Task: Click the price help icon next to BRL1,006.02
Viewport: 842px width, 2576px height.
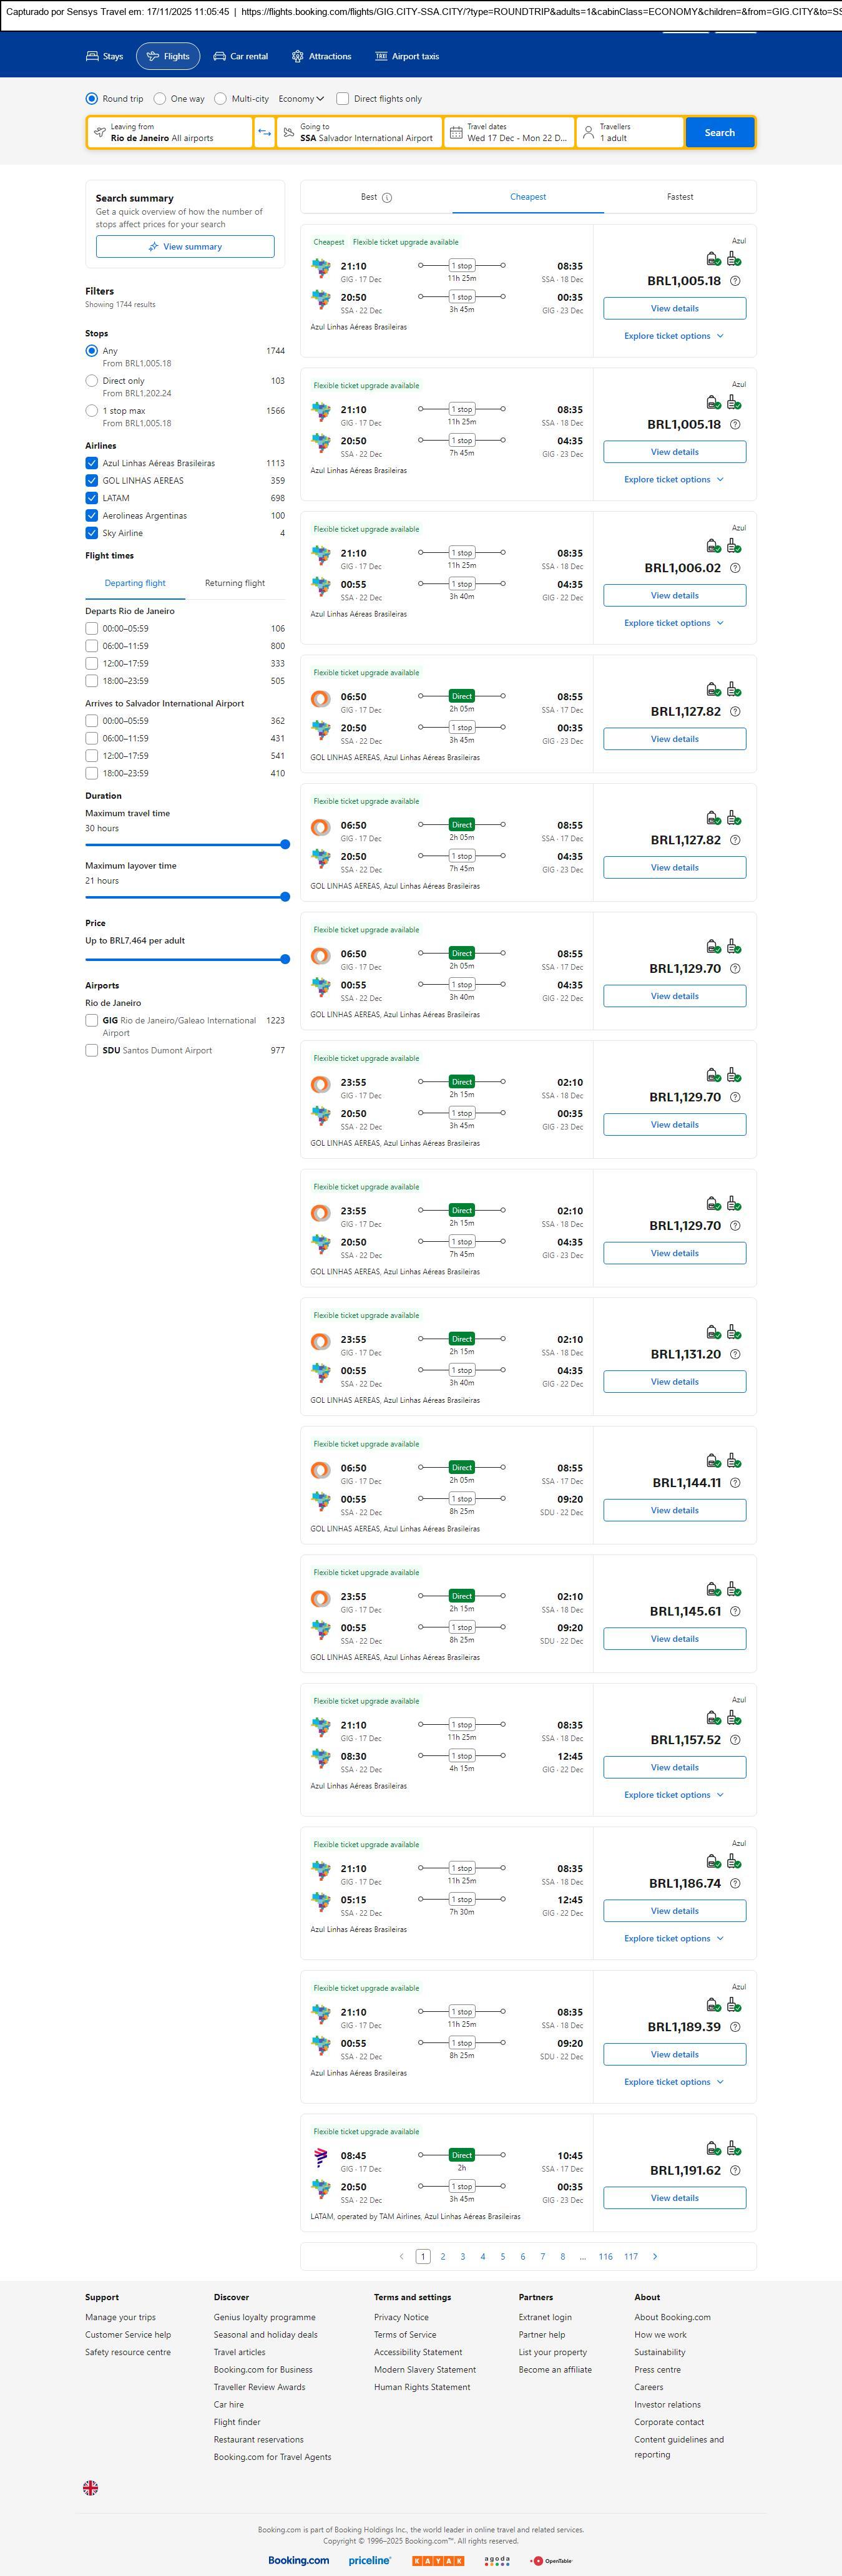Action: coord(735,568)
